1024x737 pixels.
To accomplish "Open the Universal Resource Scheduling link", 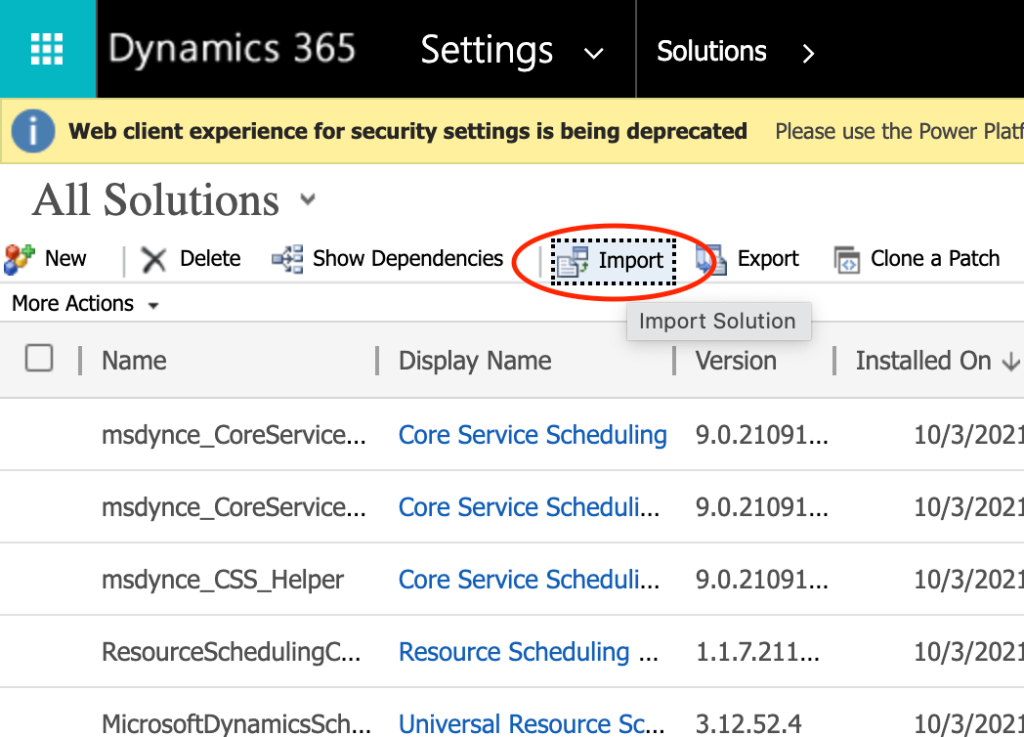I will tap(530, 723).
